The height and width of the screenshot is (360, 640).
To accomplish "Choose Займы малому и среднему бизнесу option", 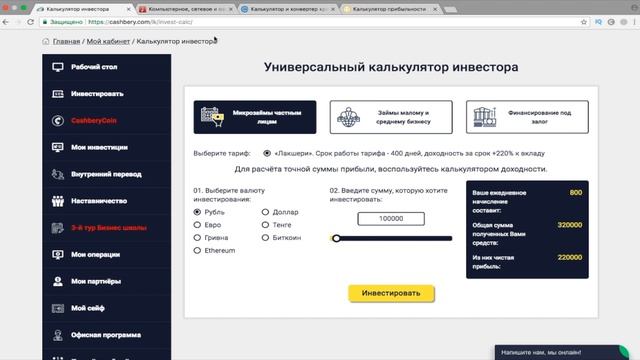I will [391, 117].
